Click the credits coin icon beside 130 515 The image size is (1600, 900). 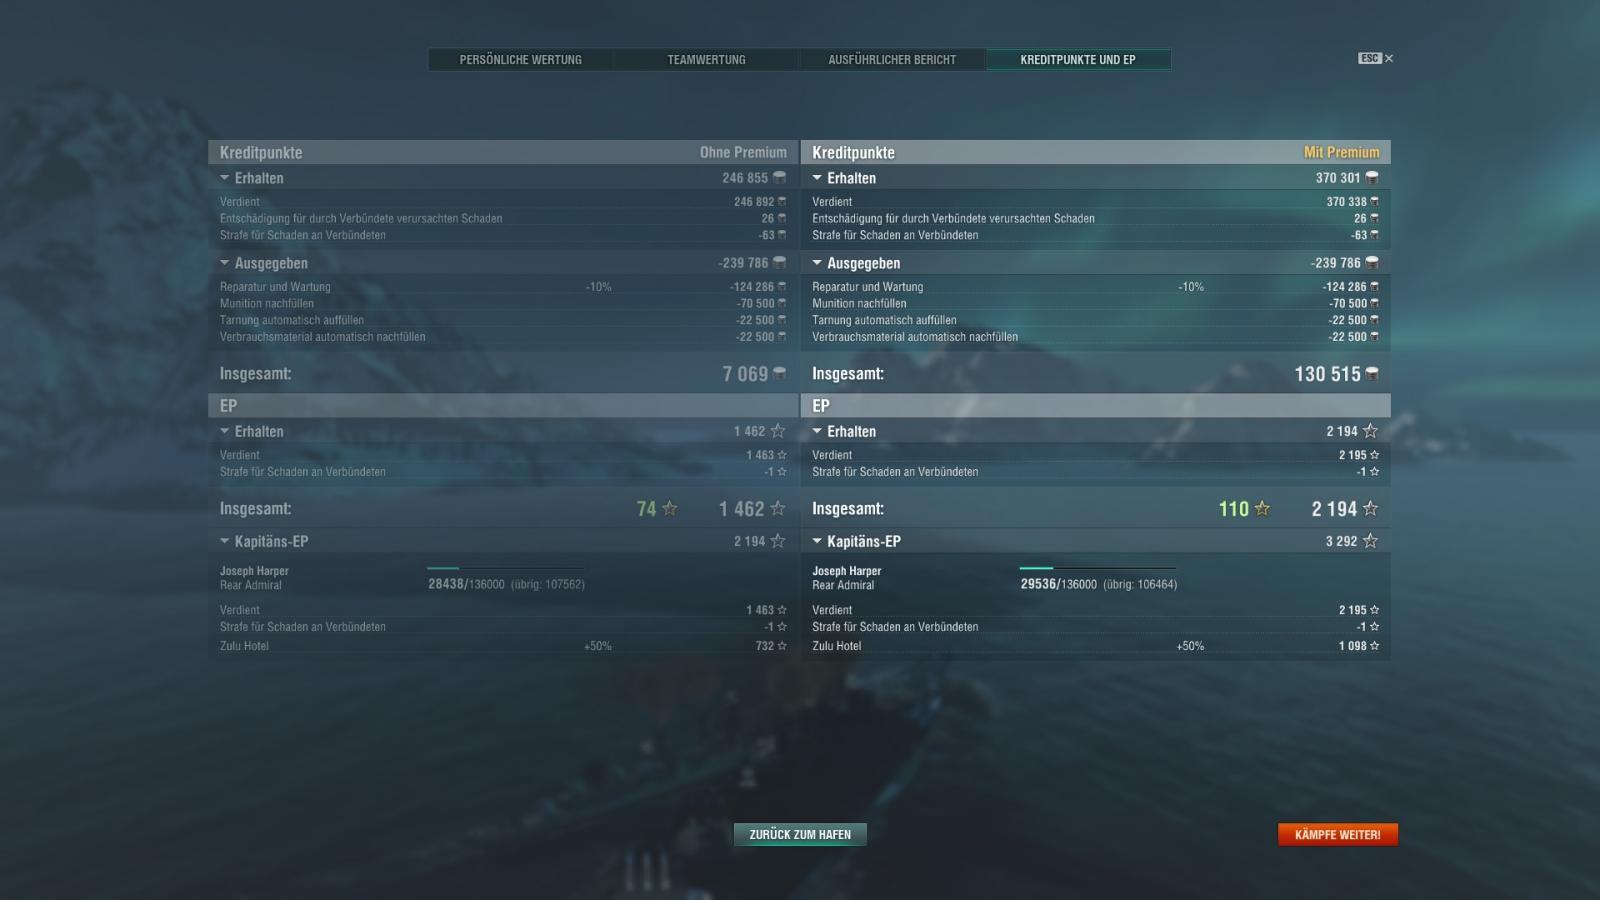(x=1372, y=374)
